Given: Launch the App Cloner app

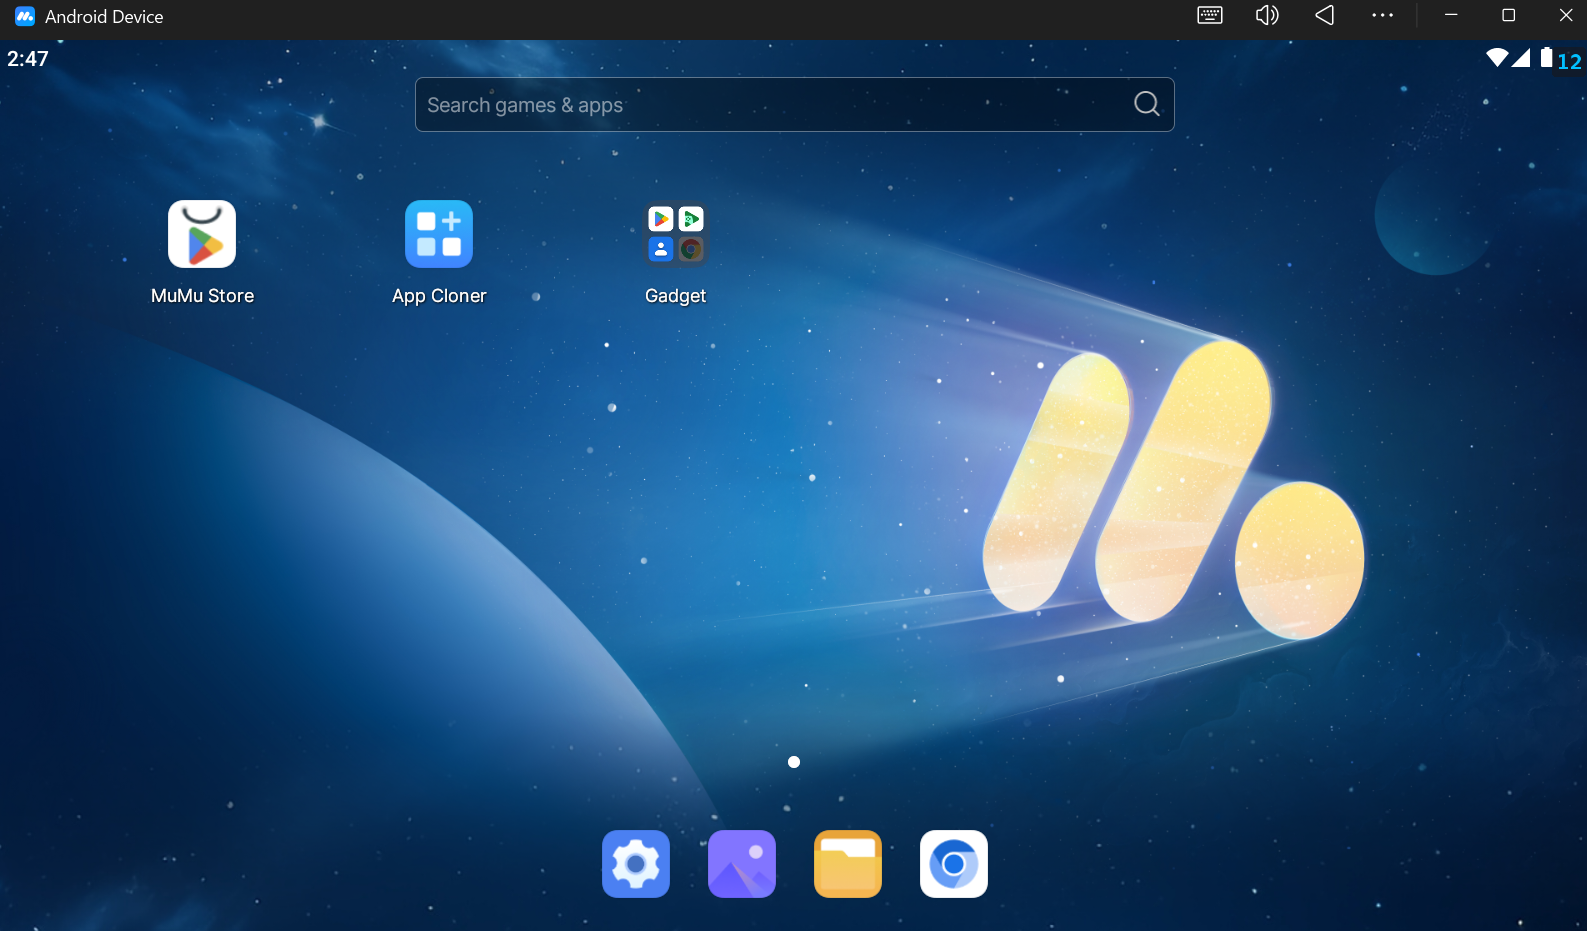Looking at the screenshot, I should coord(438,235).
